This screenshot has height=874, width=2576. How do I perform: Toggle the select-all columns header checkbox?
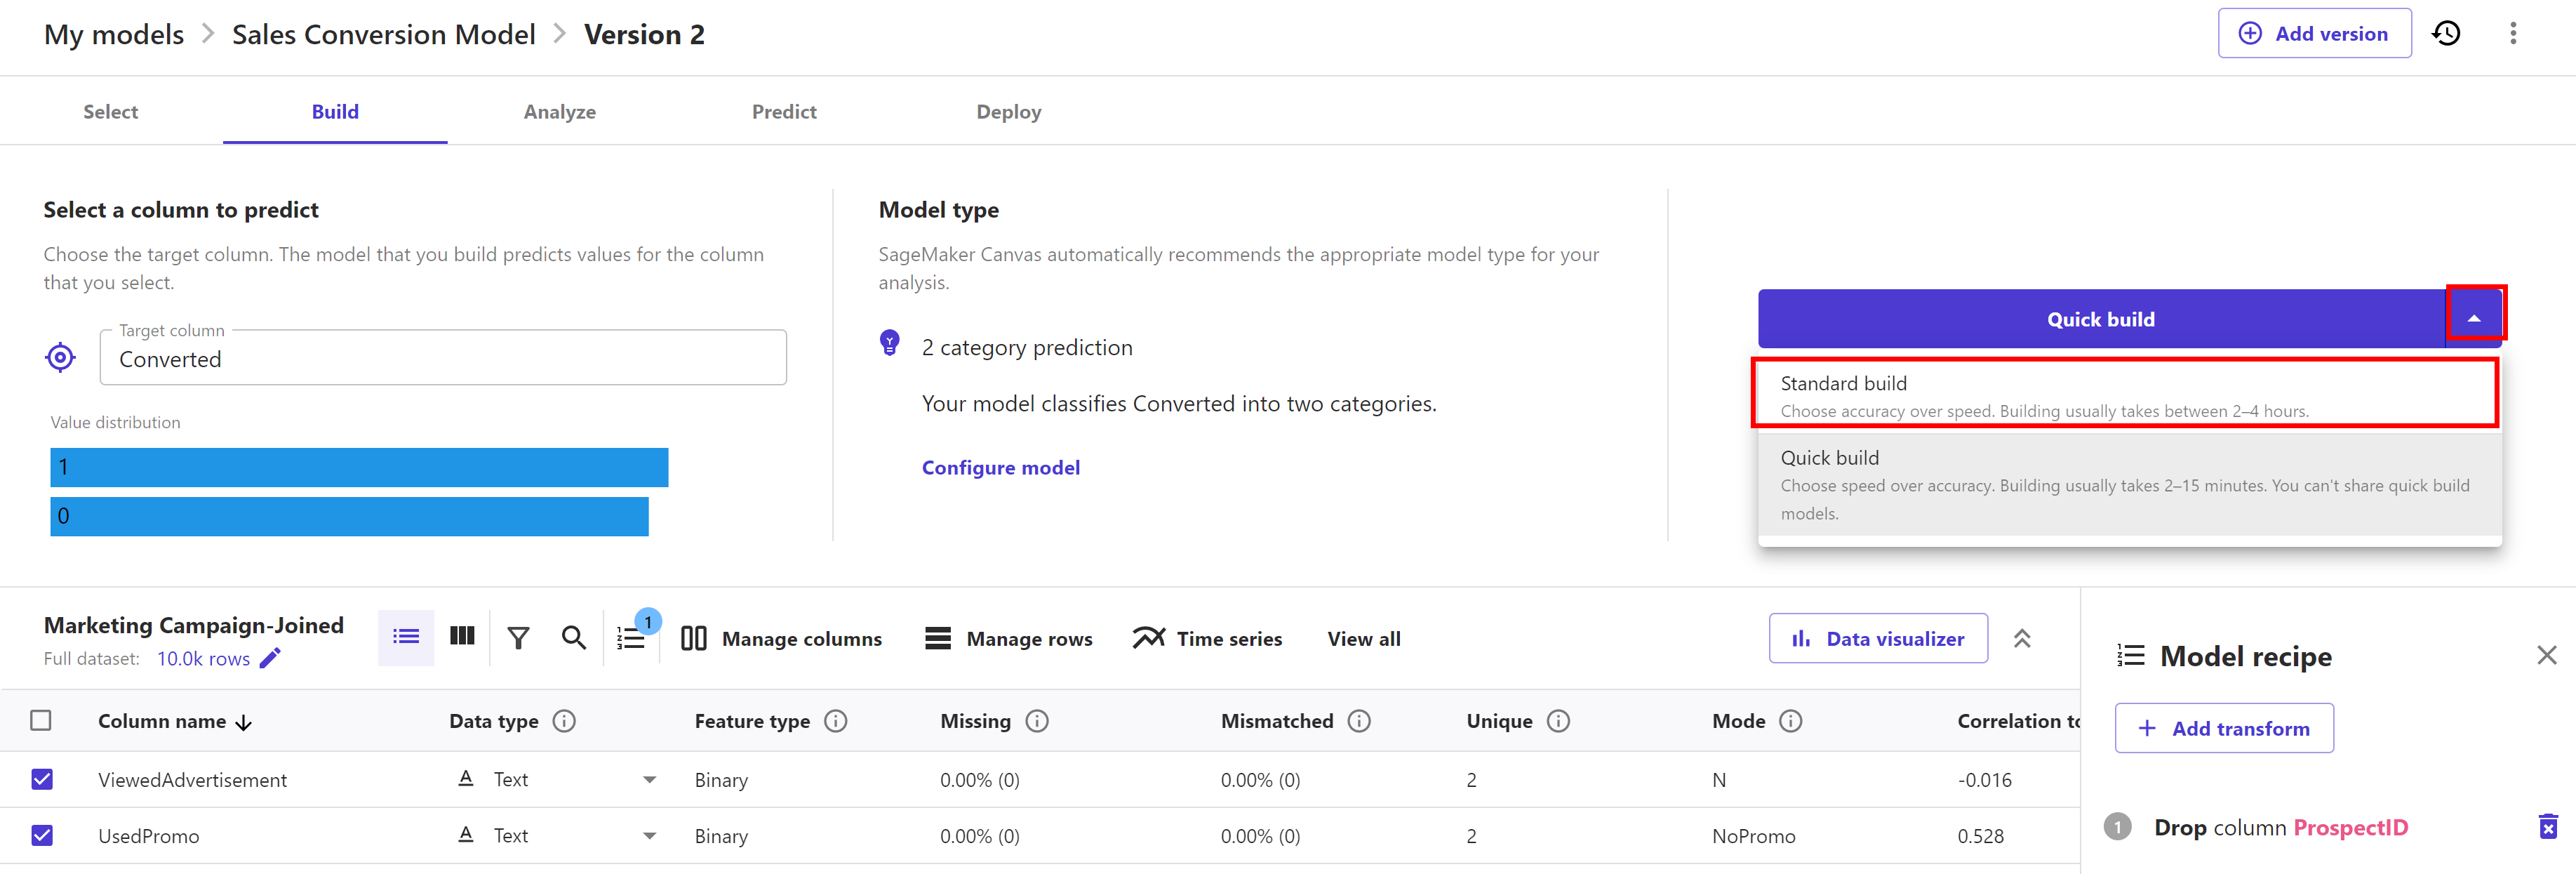pyautogui.click(x=41, y=720)
